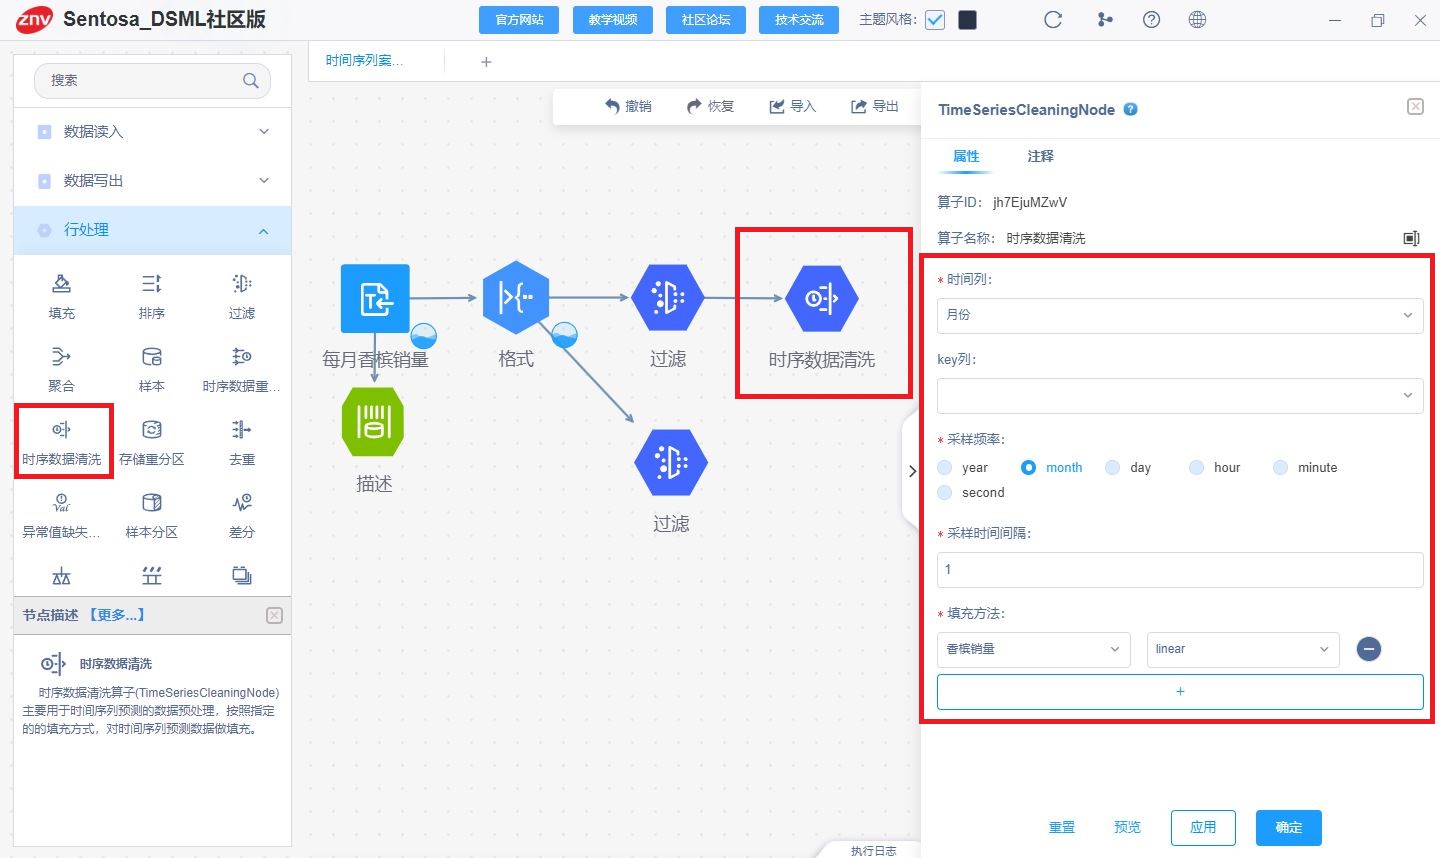Expand the 数据写出 category
This screenshot has height=858, width=1440.
tap(152, 181)
